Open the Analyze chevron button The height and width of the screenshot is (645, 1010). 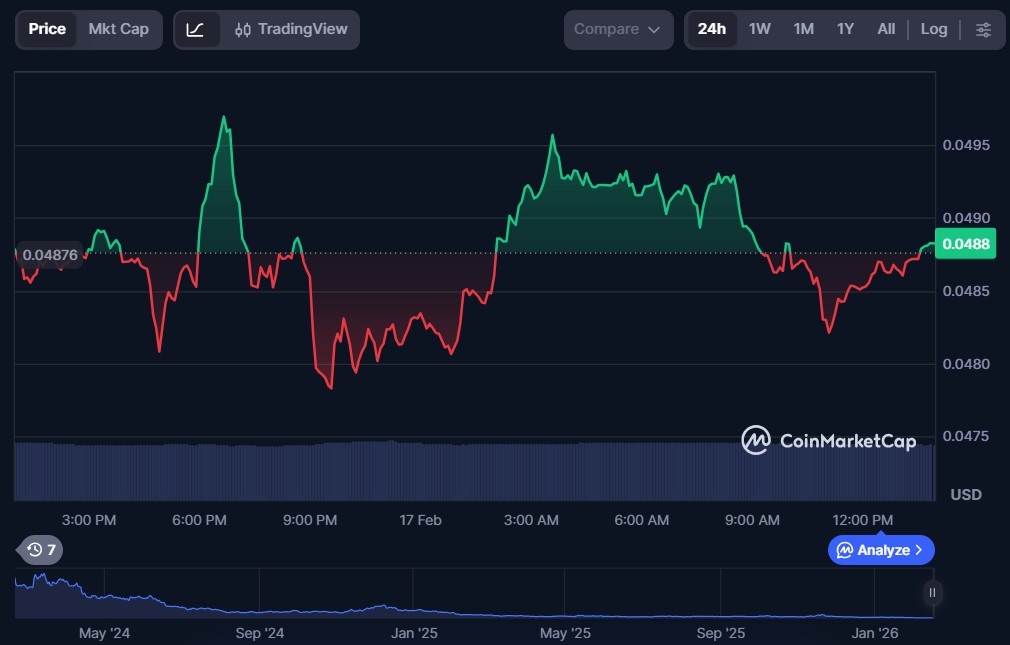point(881,550)
